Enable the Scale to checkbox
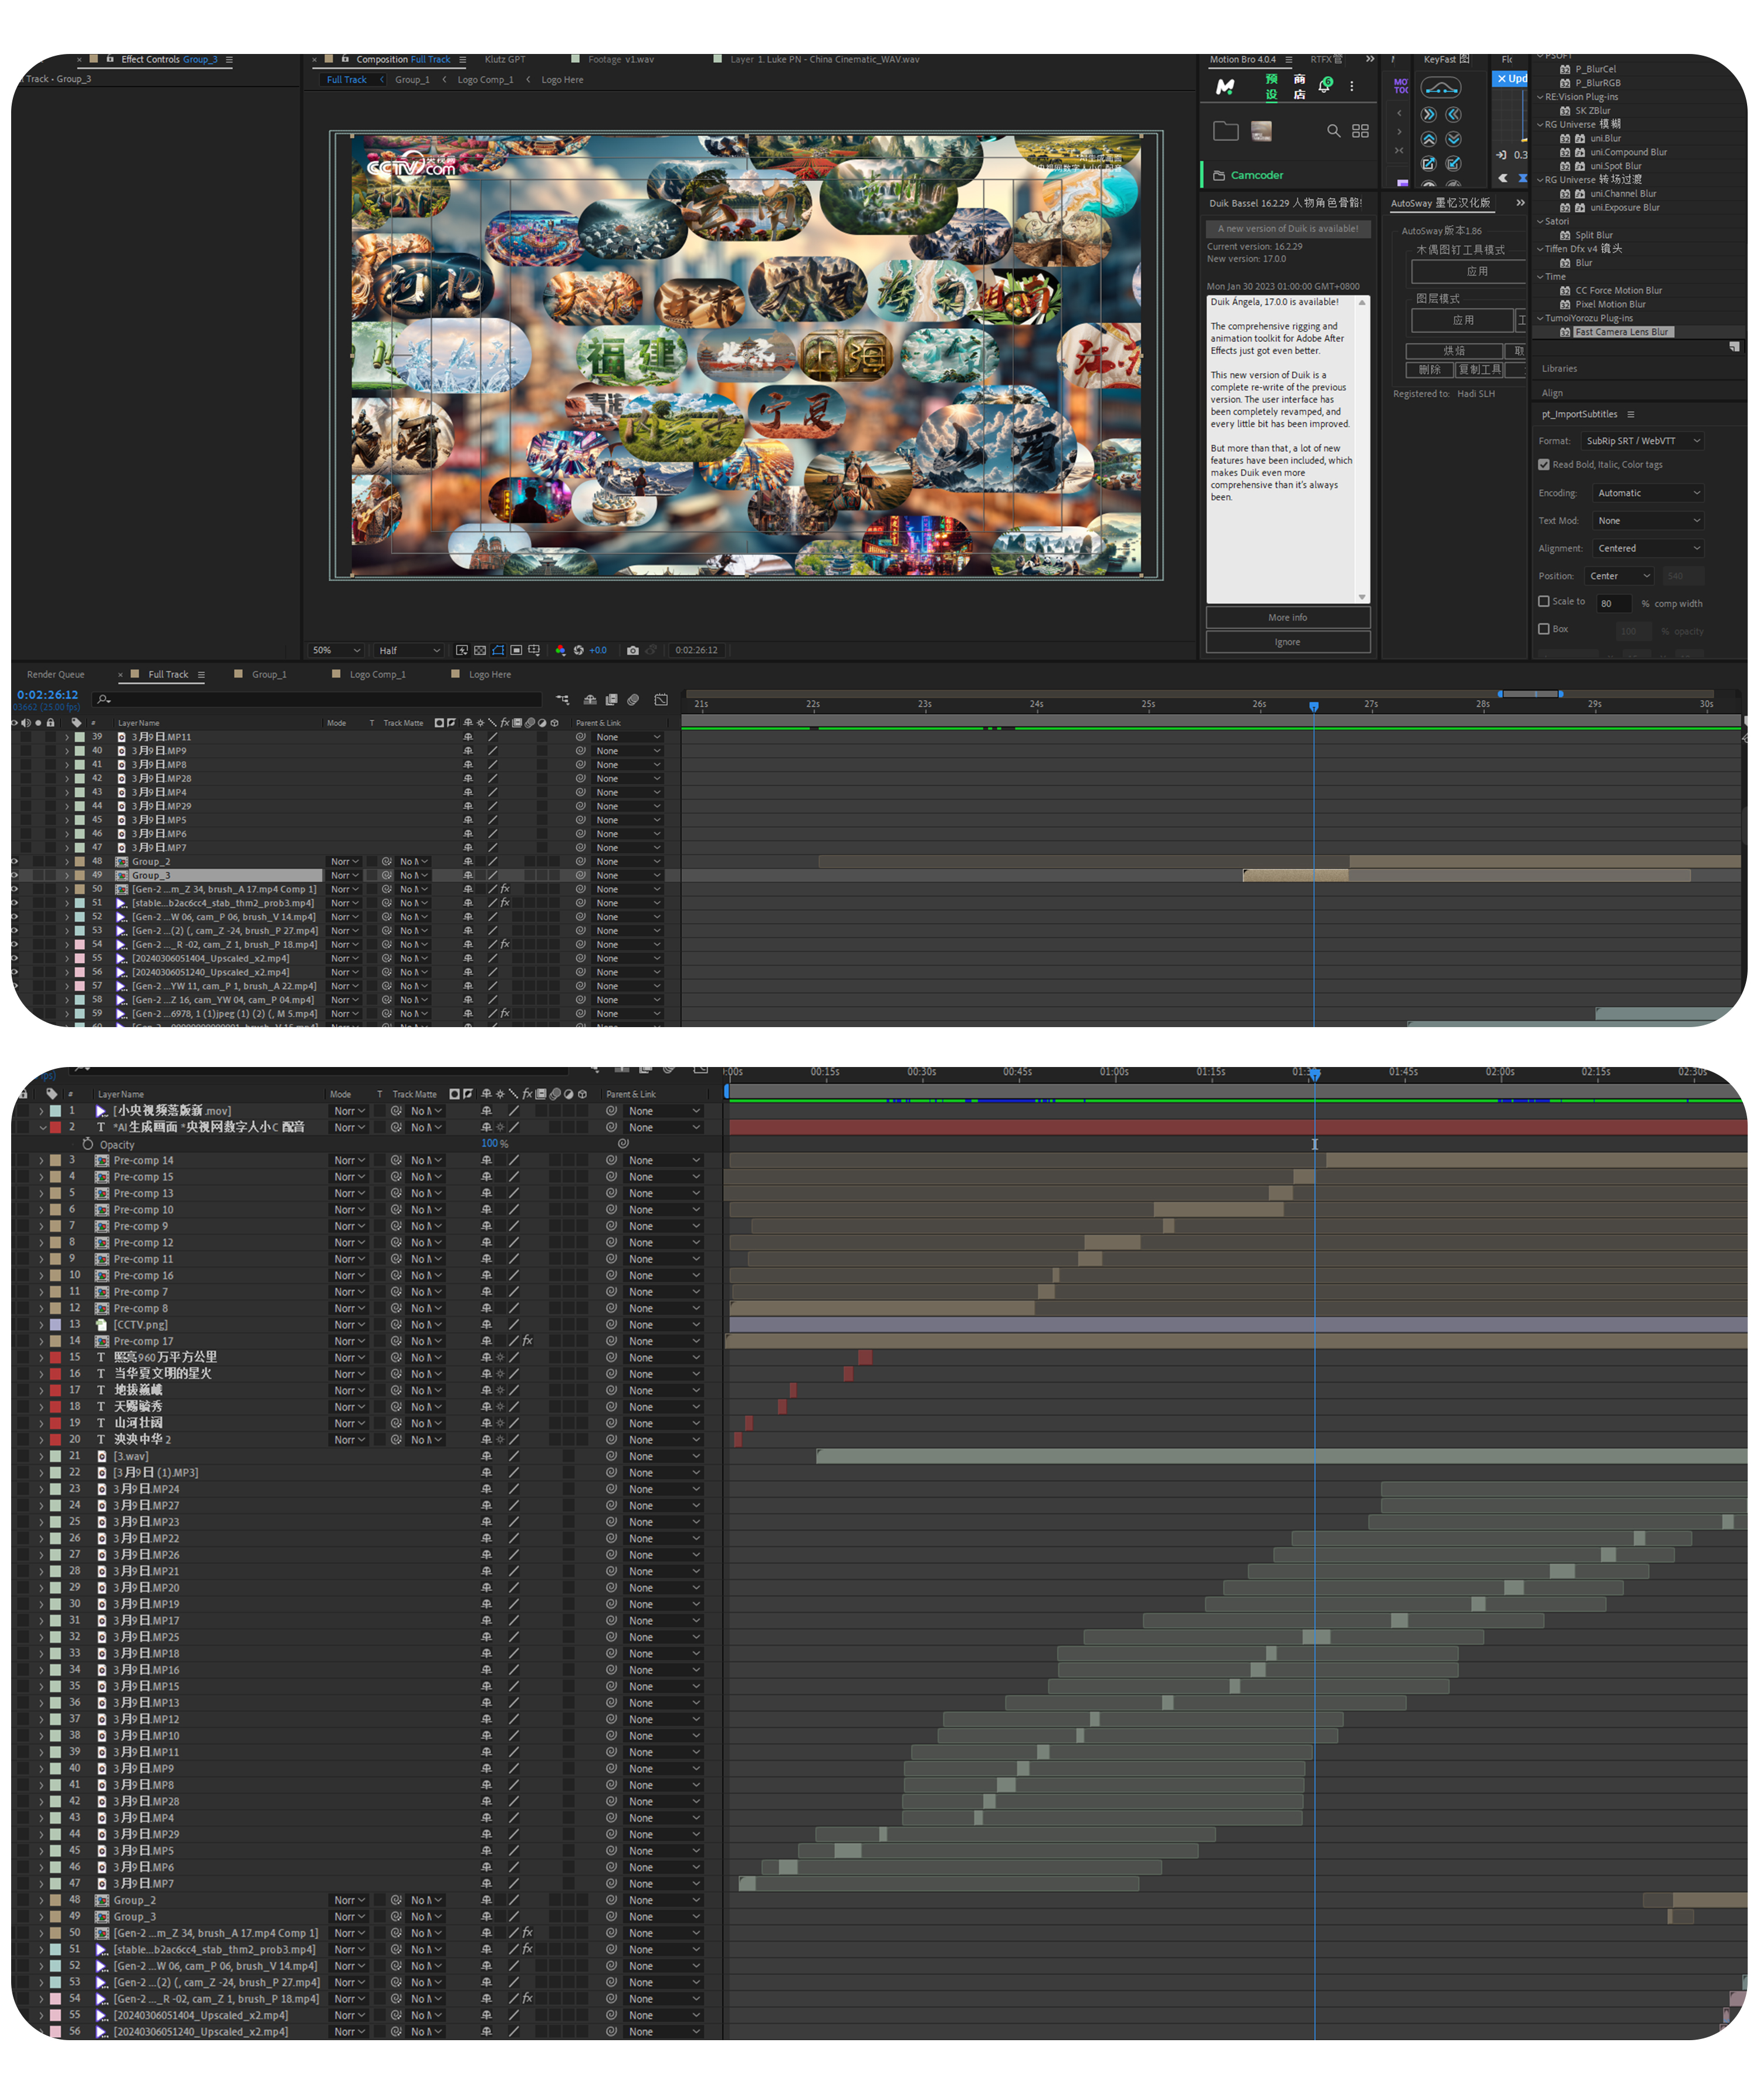The width and height of the screenshot is (1760, 2100). (x=1544, y=601)
